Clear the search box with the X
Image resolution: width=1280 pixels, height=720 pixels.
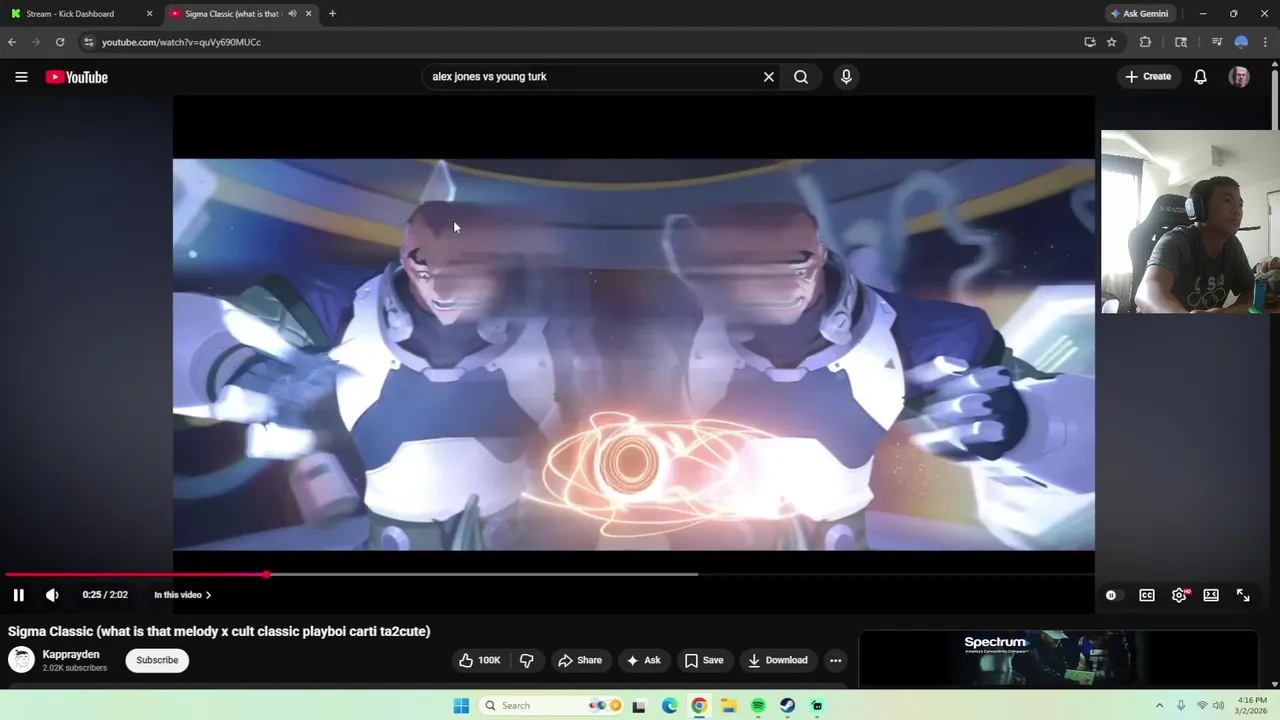(769, 77)
